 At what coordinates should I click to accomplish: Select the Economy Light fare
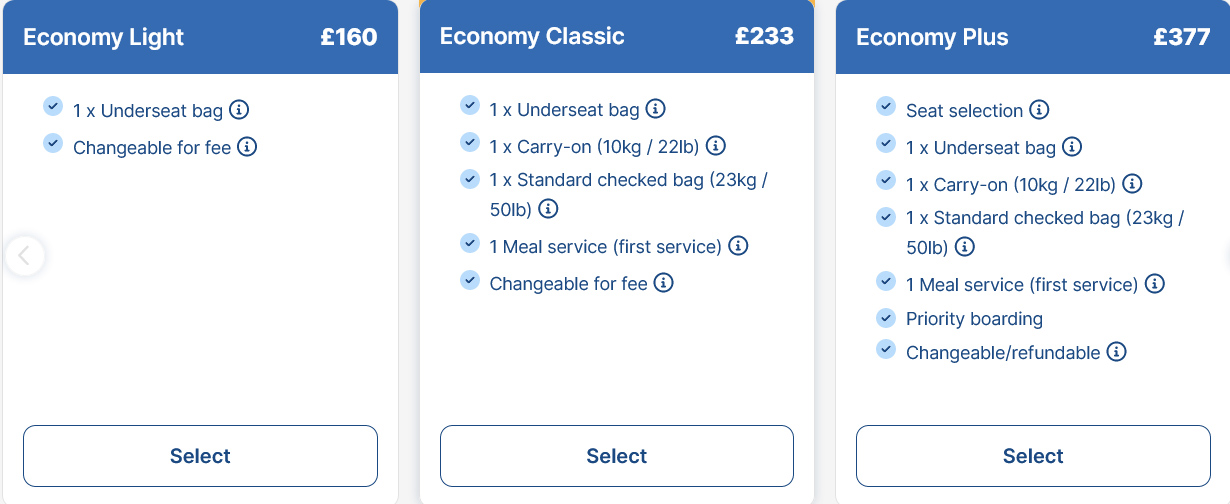[200, 456]
